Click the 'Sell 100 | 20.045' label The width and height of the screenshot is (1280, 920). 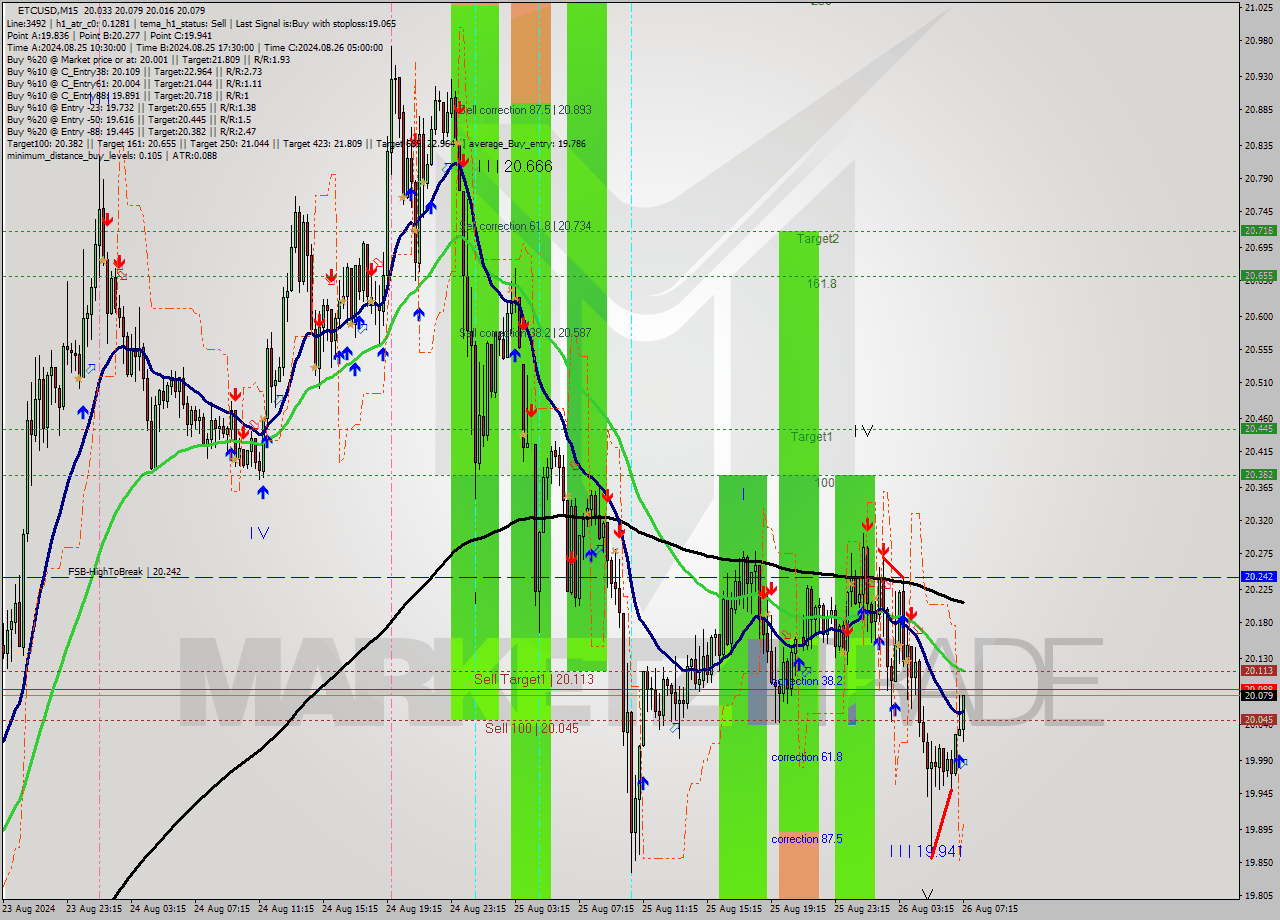531,728
